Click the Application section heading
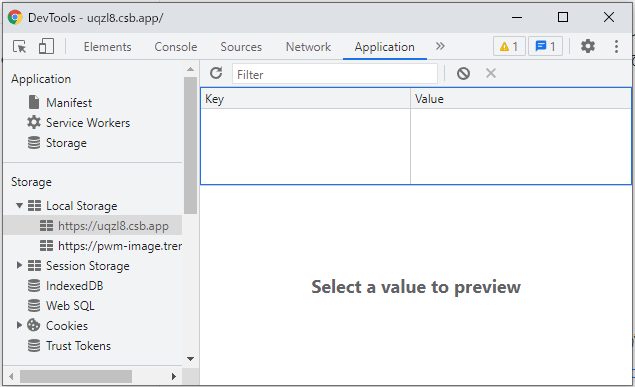This screenshot has height=387, width=635. click(41, 79)
